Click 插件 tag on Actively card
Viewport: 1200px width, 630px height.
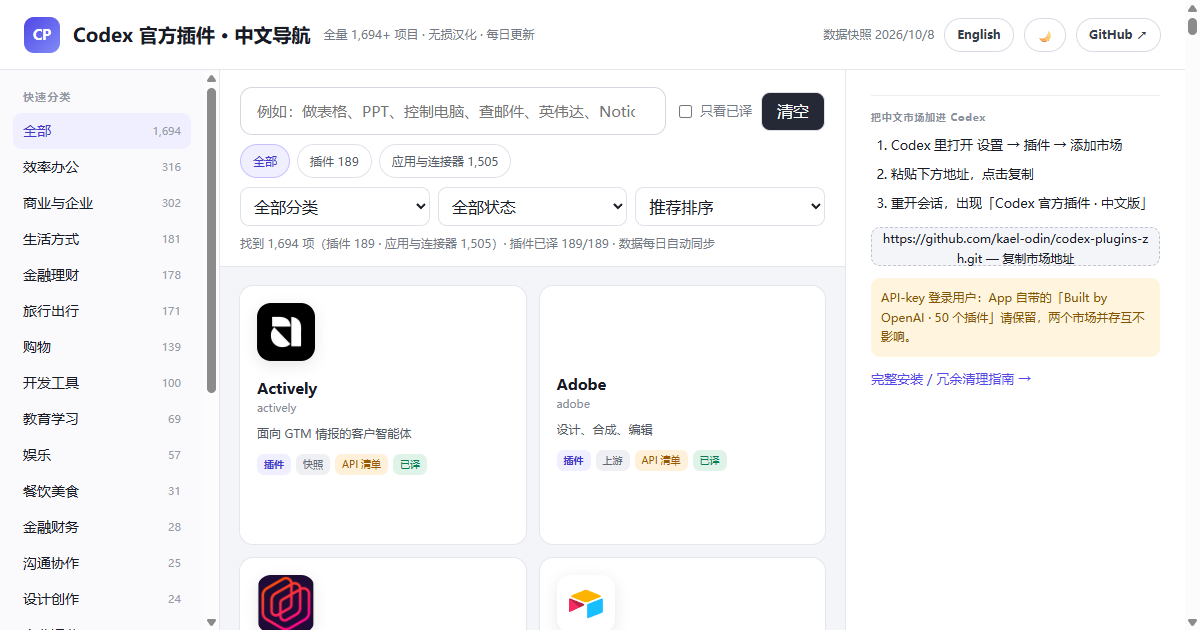274,464
